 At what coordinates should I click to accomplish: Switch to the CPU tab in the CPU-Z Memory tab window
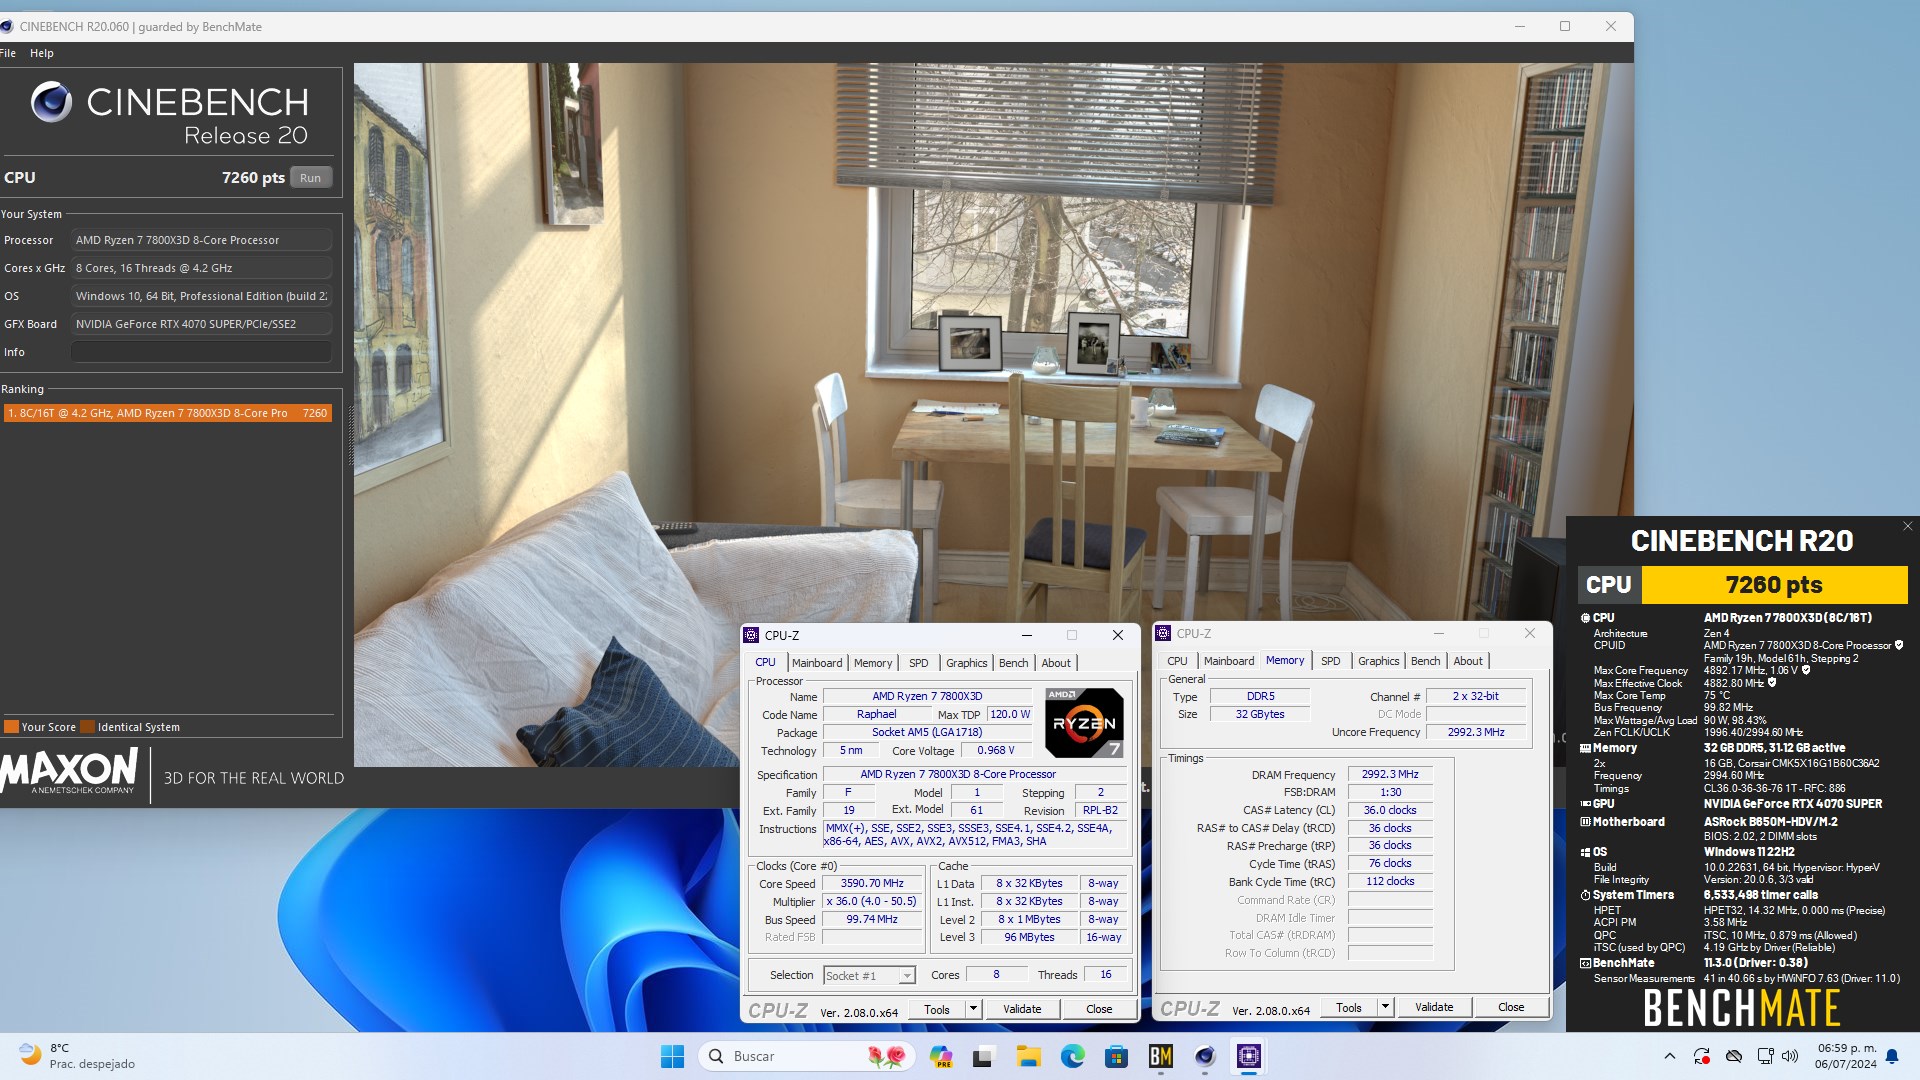point(1177,661)
